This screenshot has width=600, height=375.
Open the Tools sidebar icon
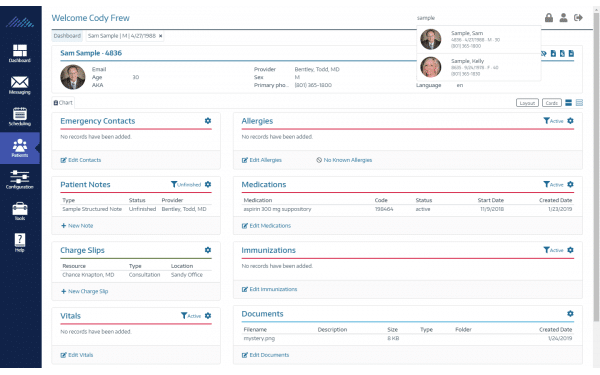[x=20, y=211]
